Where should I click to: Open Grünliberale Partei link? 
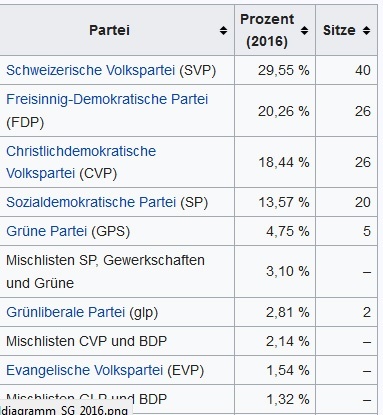65,312
